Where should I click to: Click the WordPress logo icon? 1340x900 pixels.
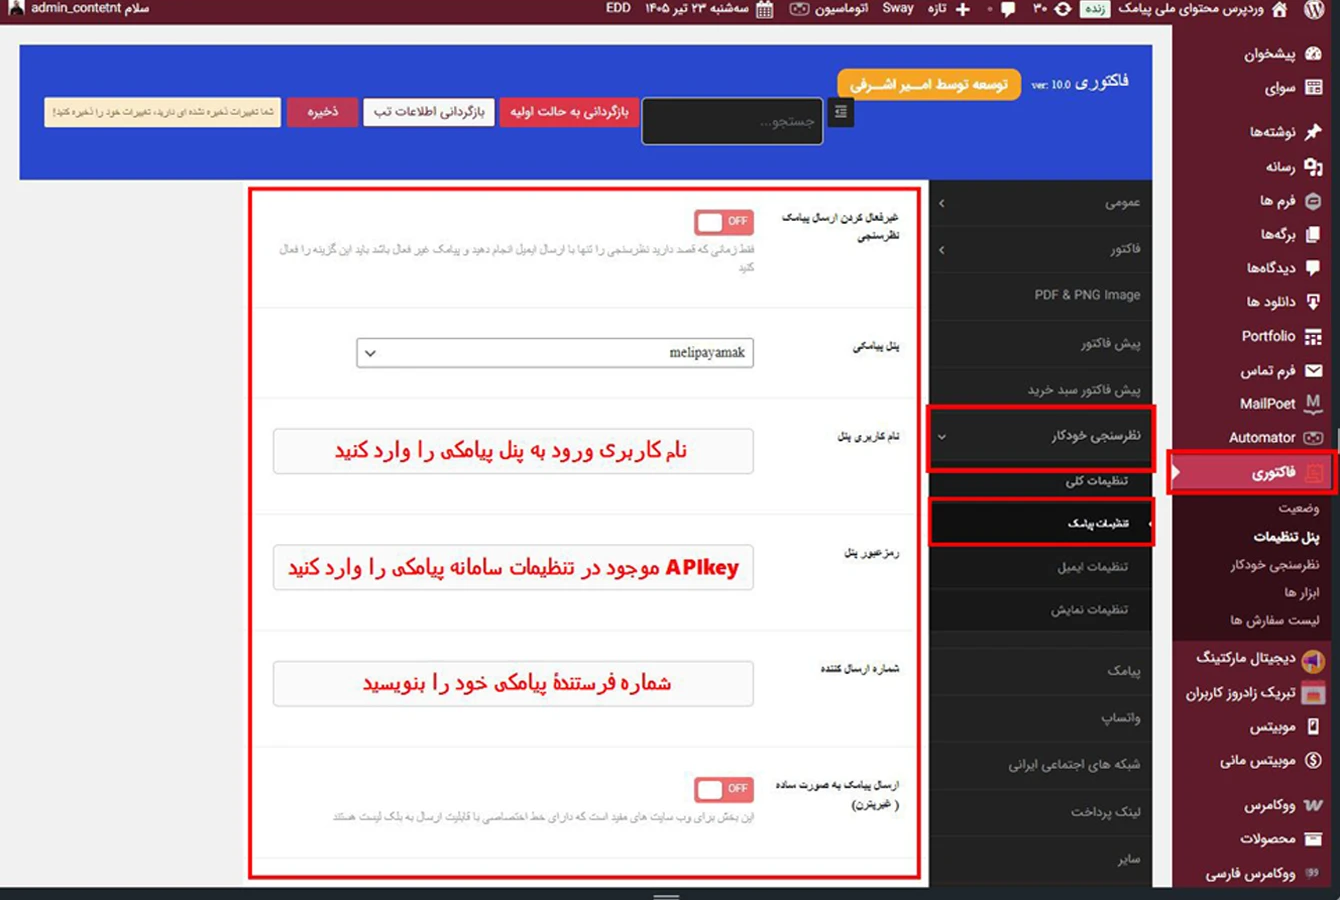[x=1314, y=10]
